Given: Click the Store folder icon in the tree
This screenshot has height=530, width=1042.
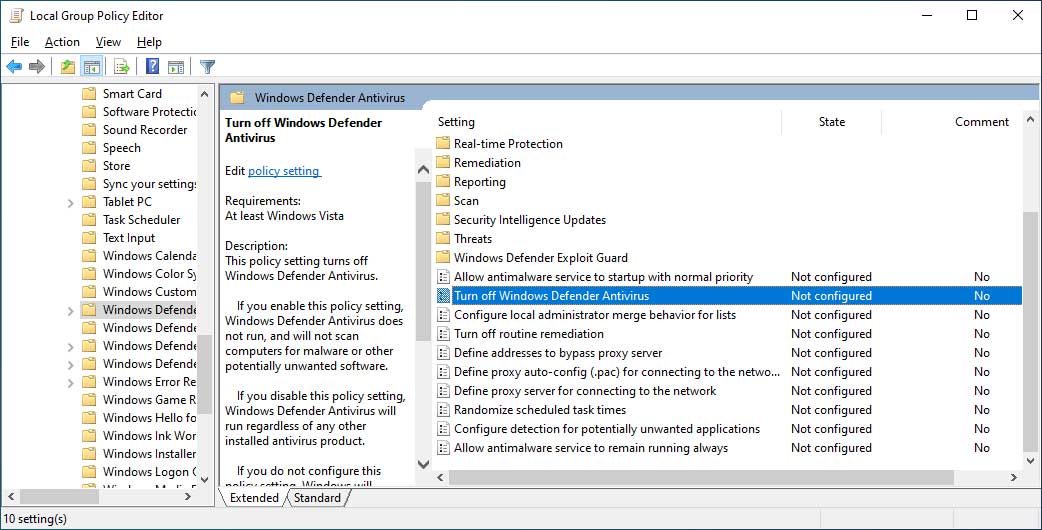Looking at the screenshot, I should pos(89,165).
